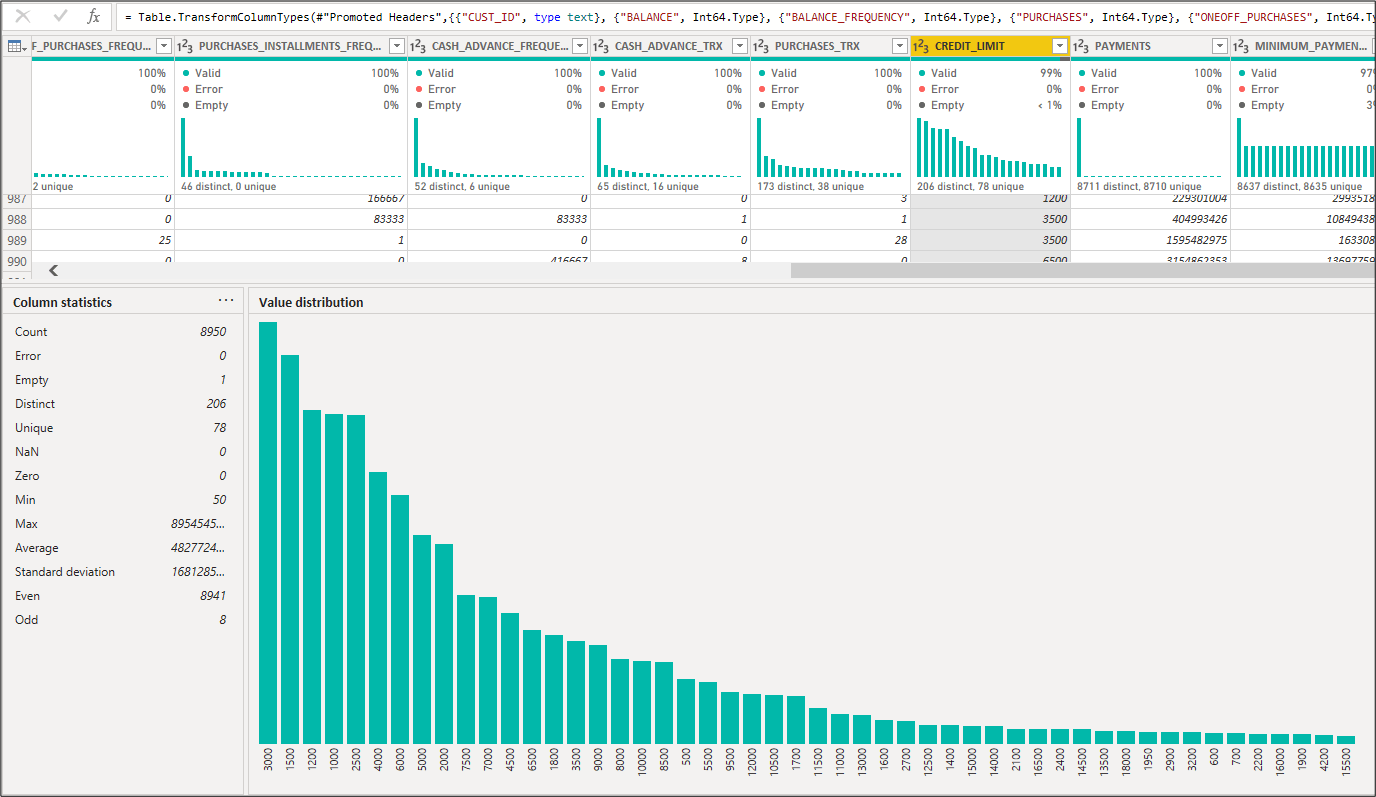Click the data type icon of CREDIT_LIMIT column
The image size is (1376, 797).
(x=921, y=46)
